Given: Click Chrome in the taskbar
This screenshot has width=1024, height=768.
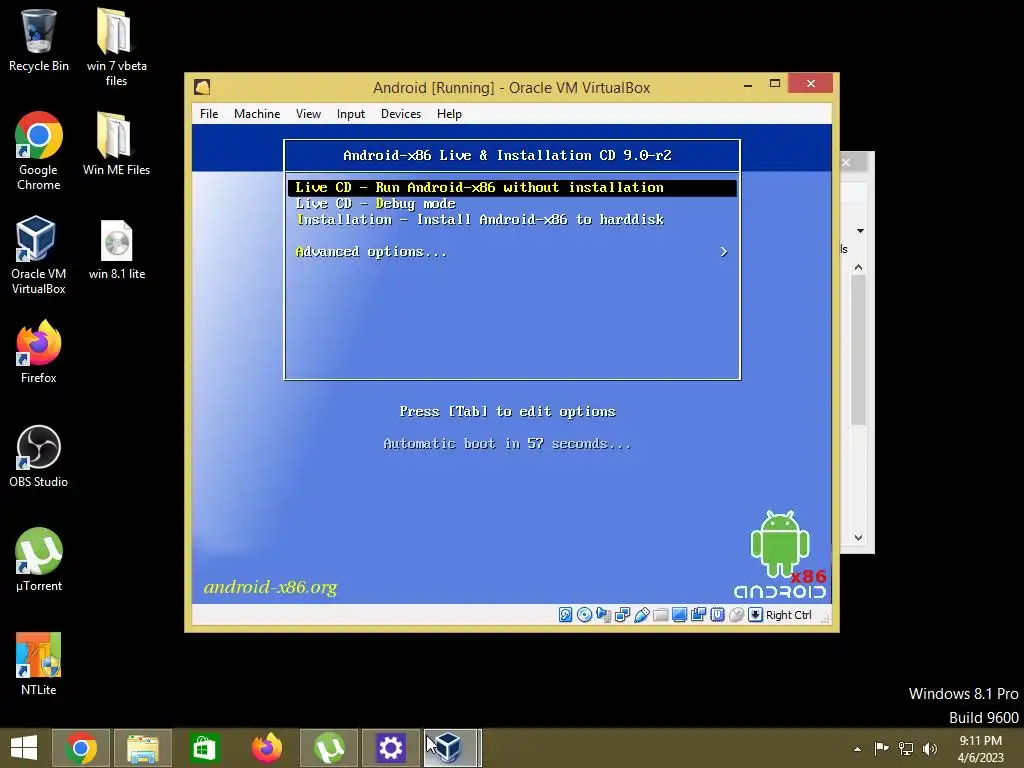Looking at the screenshot, I should point(81,748).
